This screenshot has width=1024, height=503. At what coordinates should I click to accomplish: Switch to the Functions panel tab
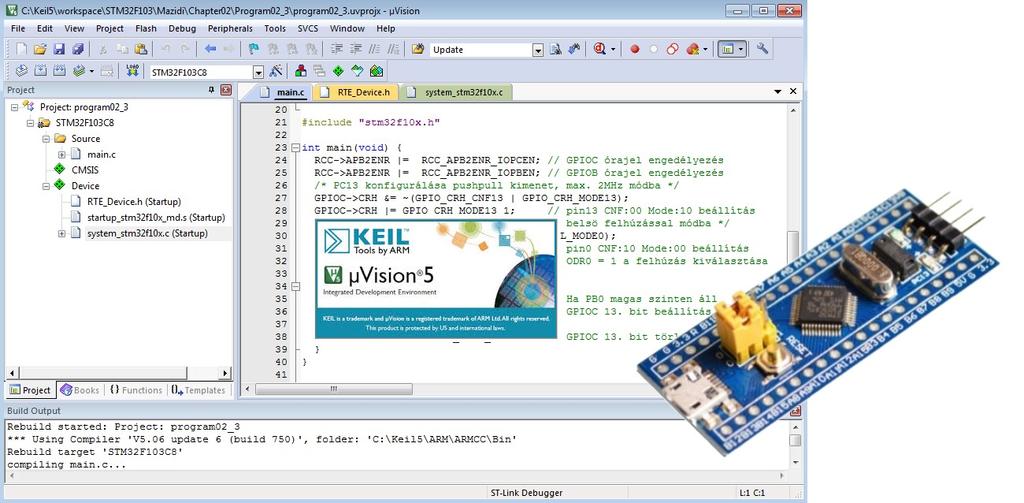coord(136,390)
